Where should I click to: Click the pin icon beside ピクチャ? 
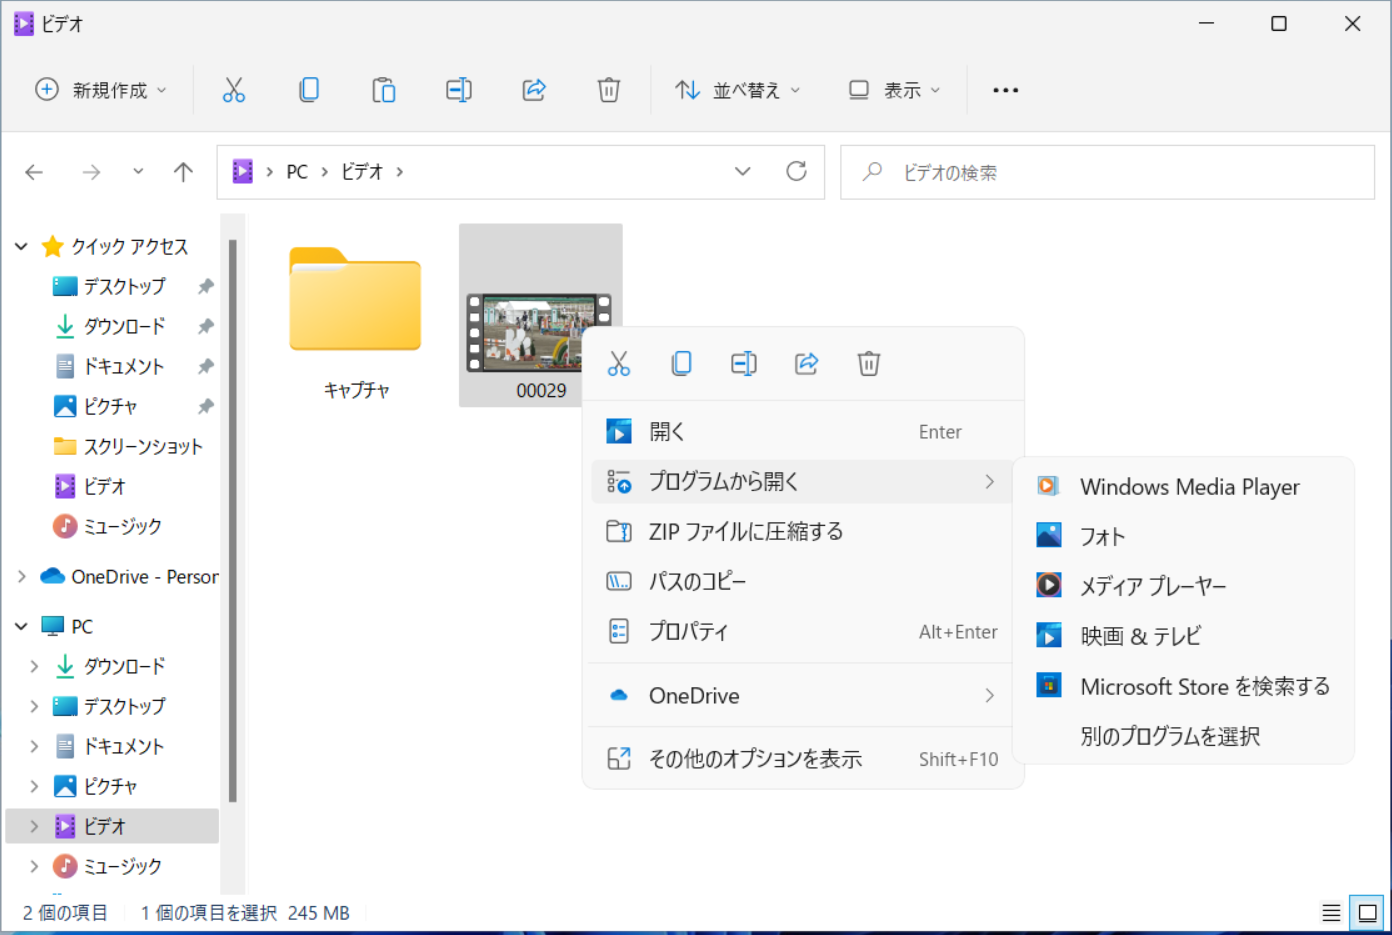tap(205, 406)
